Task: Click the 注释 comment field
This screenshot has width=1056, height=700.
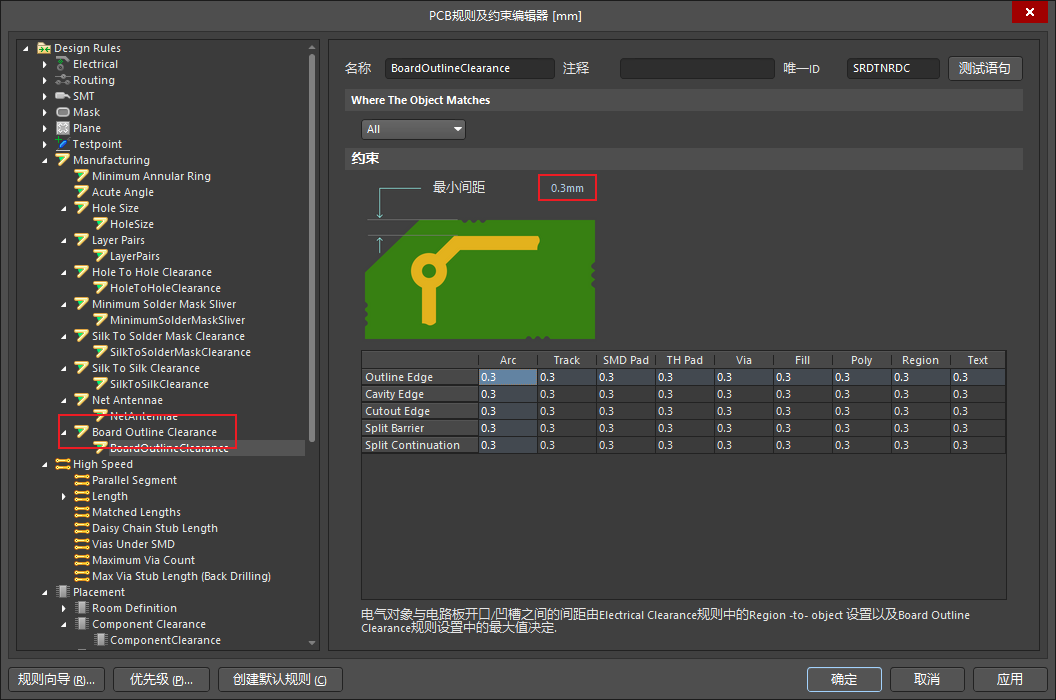Action: coord(697,68)
